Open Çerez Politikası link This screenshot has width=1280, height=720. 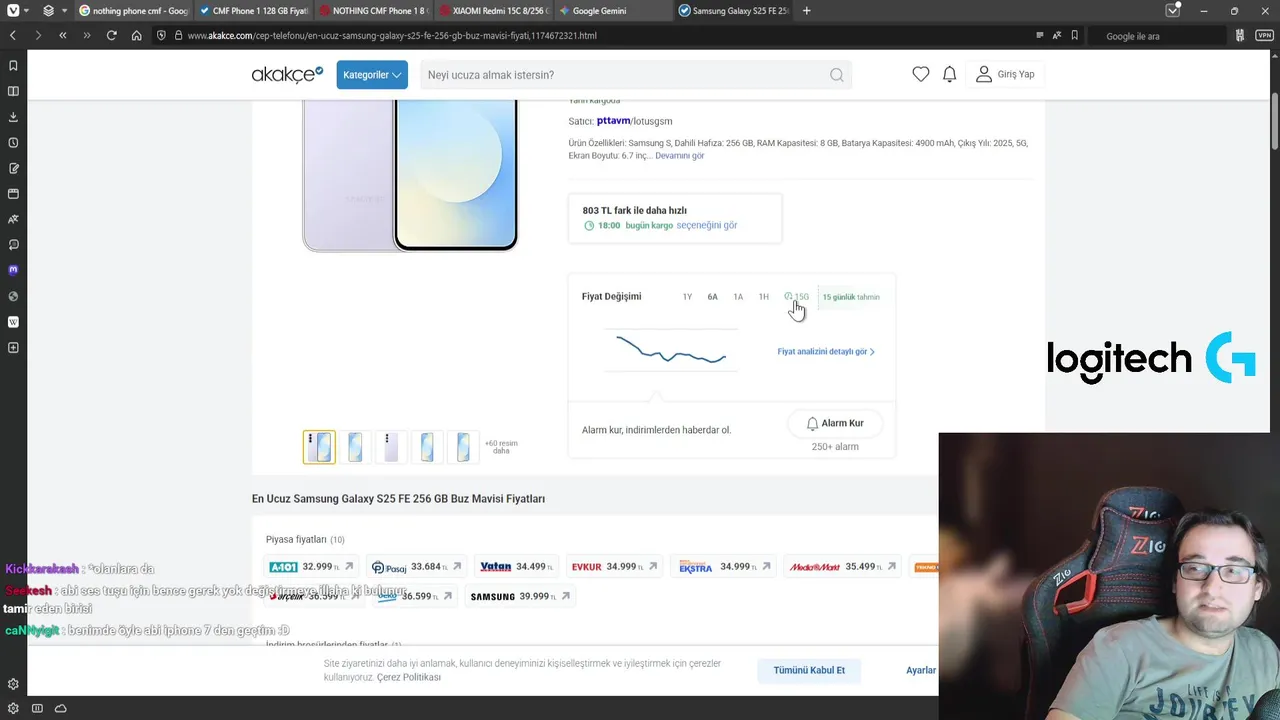[409, 677]
